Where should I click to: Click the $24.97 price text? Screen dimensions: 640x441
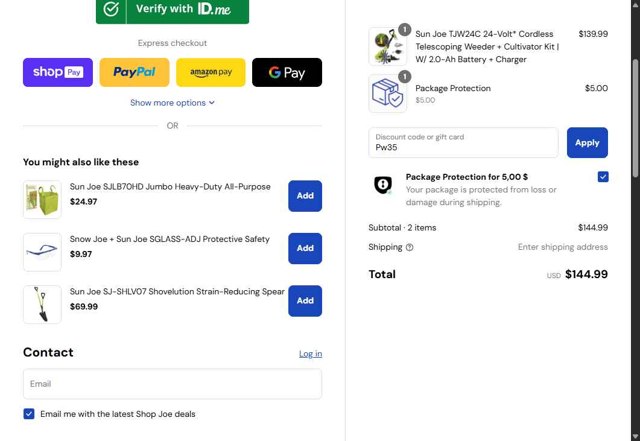(83, 202)
